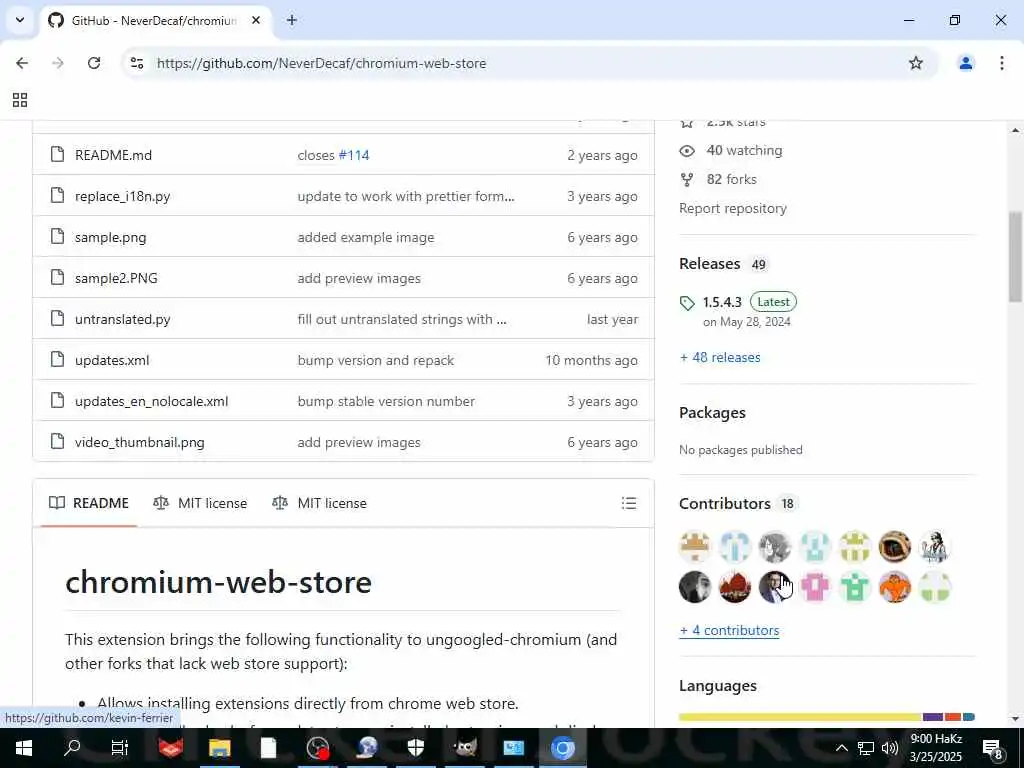
Task: Open updates_en_nolocale.xml file
Action: (152, 401)
